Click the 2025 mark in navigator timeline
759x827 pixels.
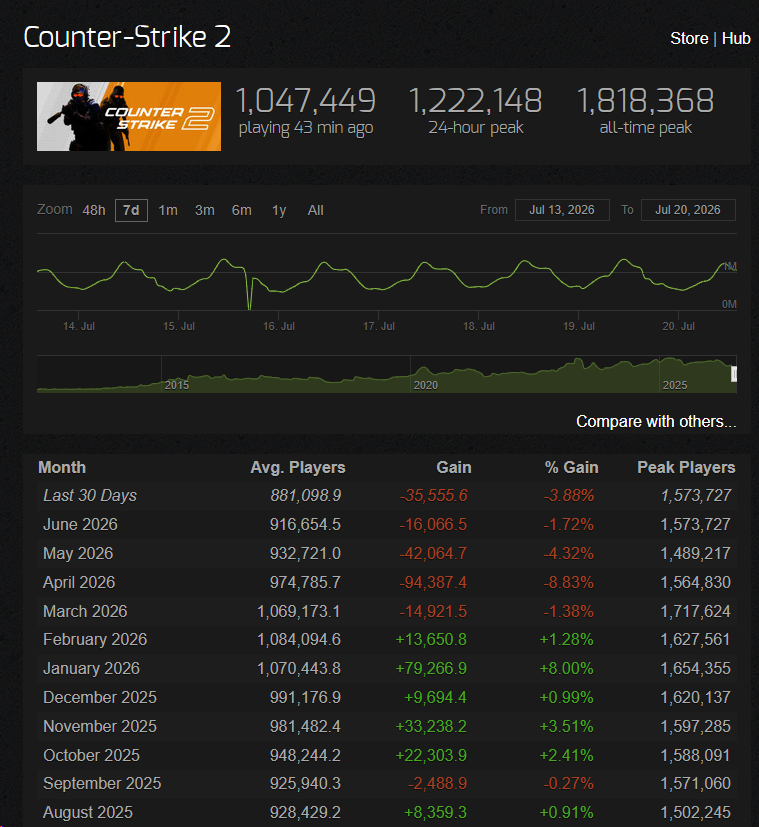[675, 385]
